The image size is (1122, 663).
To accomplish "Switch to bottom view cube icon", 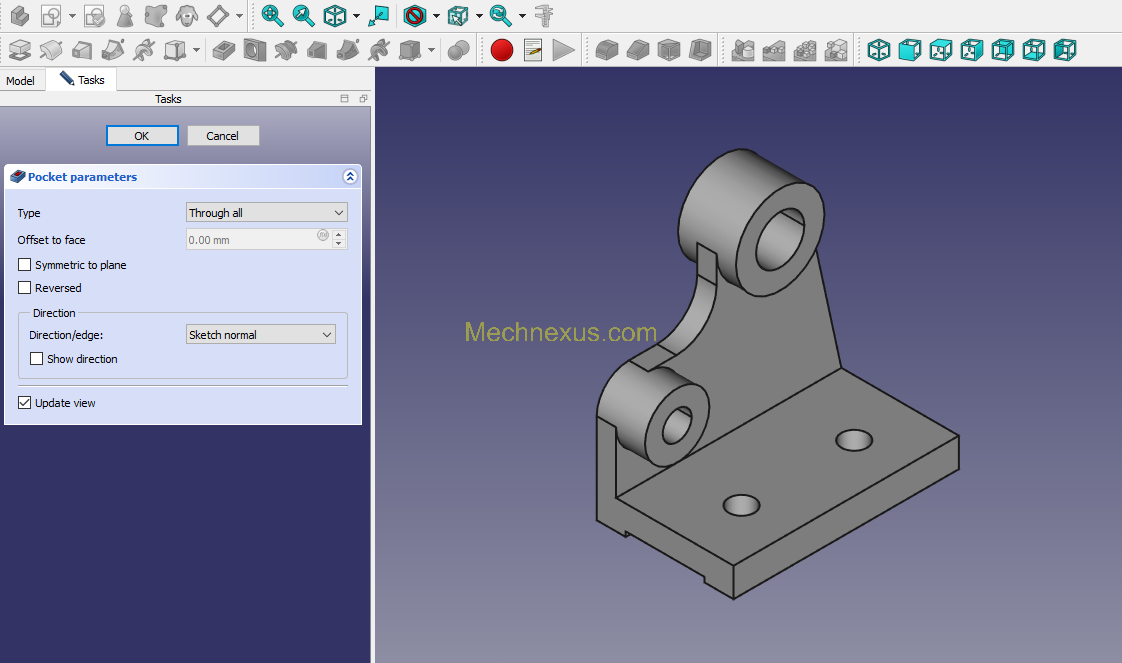I will pyautogui.click(x=1034, y=50).
